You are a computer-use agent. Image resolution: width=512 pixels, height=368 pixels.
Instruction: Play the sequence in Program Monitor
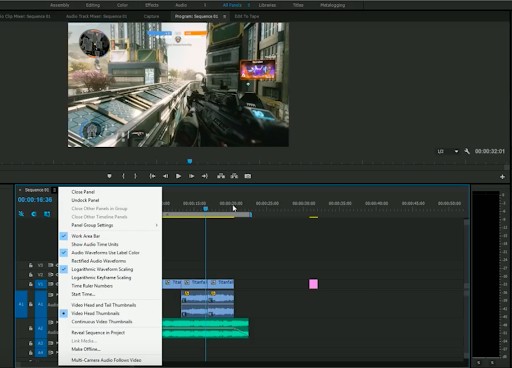(x=178, y=176)
